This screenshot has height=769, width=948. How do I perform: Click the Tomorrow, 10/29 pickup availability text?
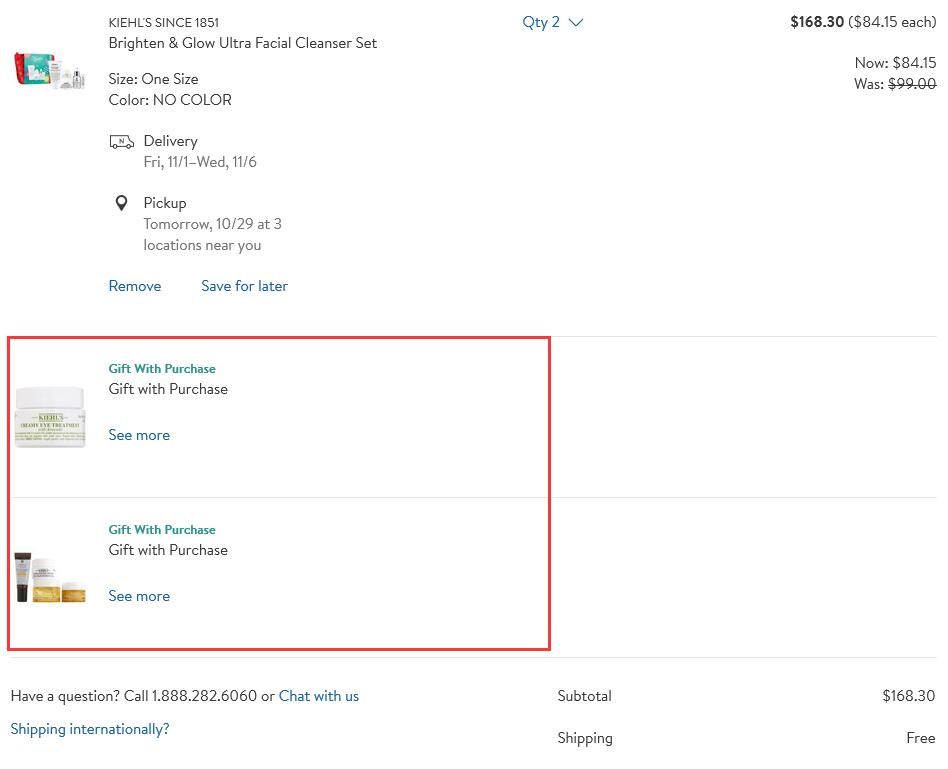(212, 235)
